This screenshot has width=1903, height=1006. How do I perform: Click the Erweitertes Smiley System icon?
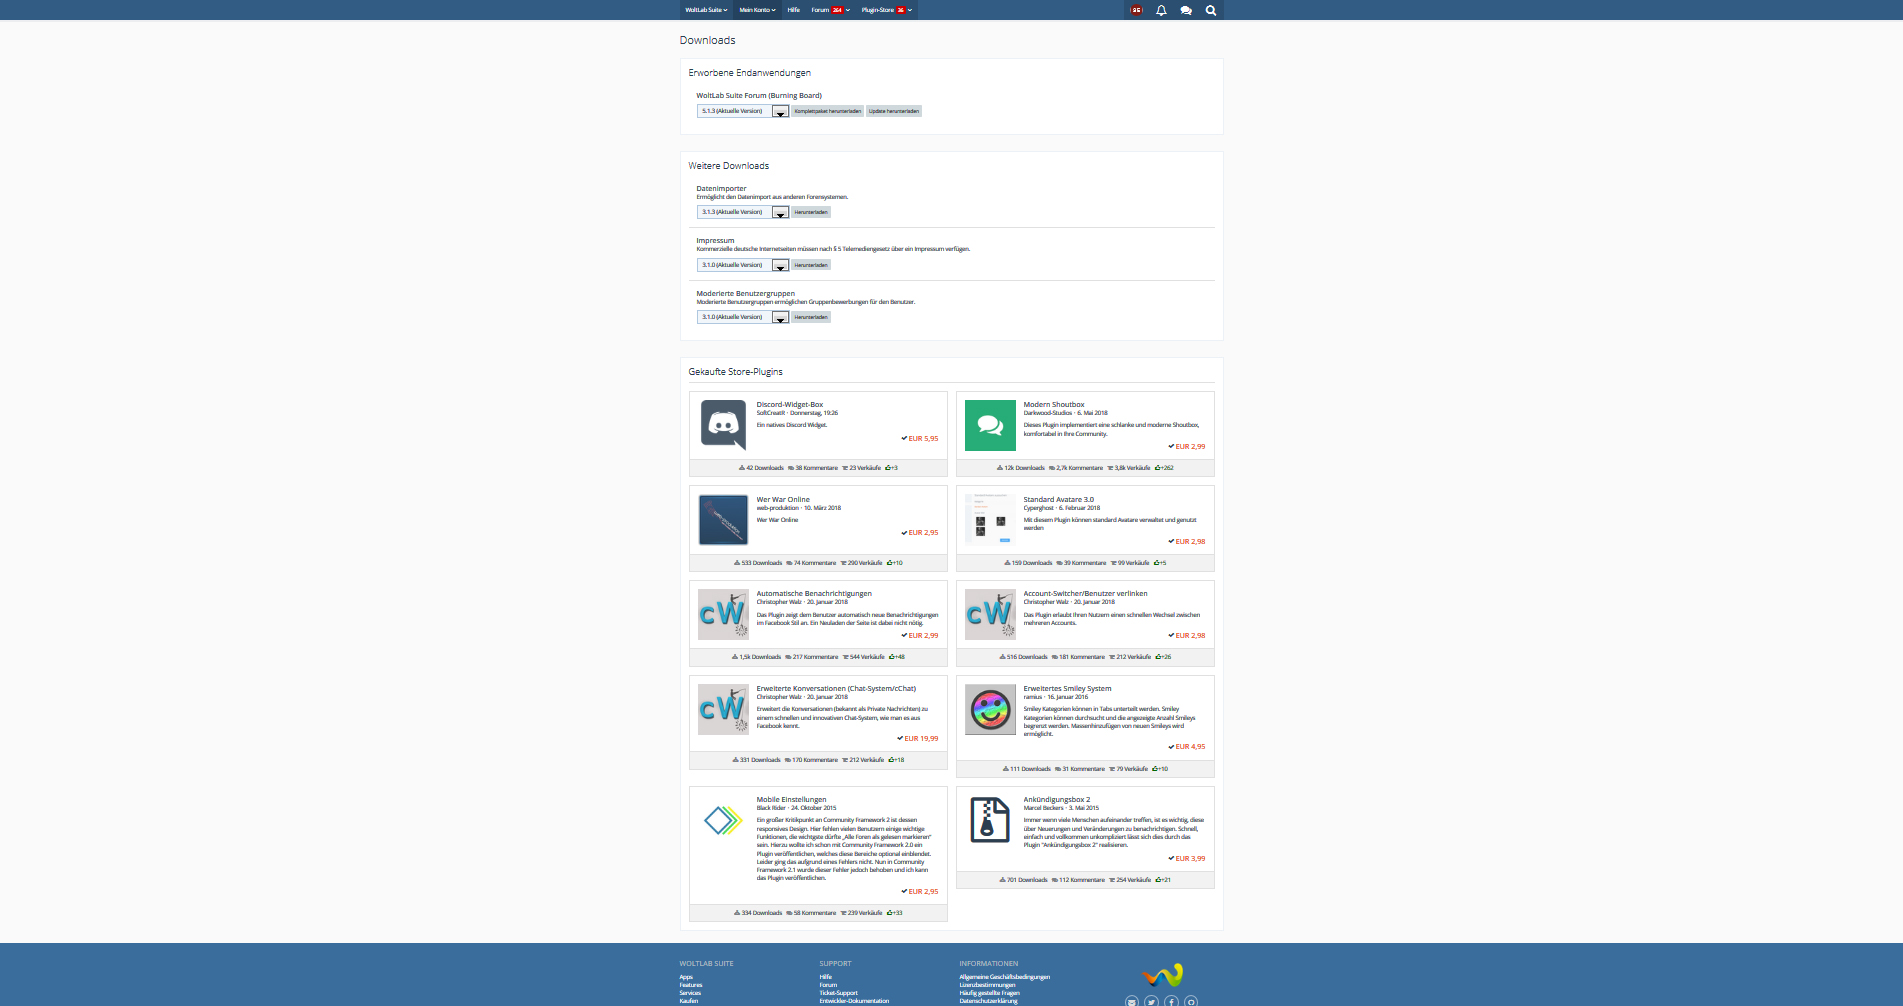pos(990,710)
